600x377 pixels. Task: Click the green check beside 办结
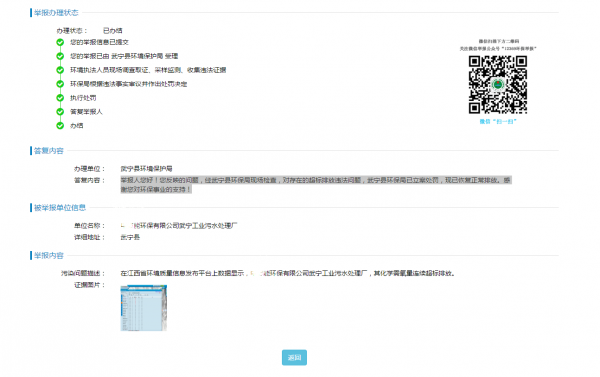click(x=60, y=126)
